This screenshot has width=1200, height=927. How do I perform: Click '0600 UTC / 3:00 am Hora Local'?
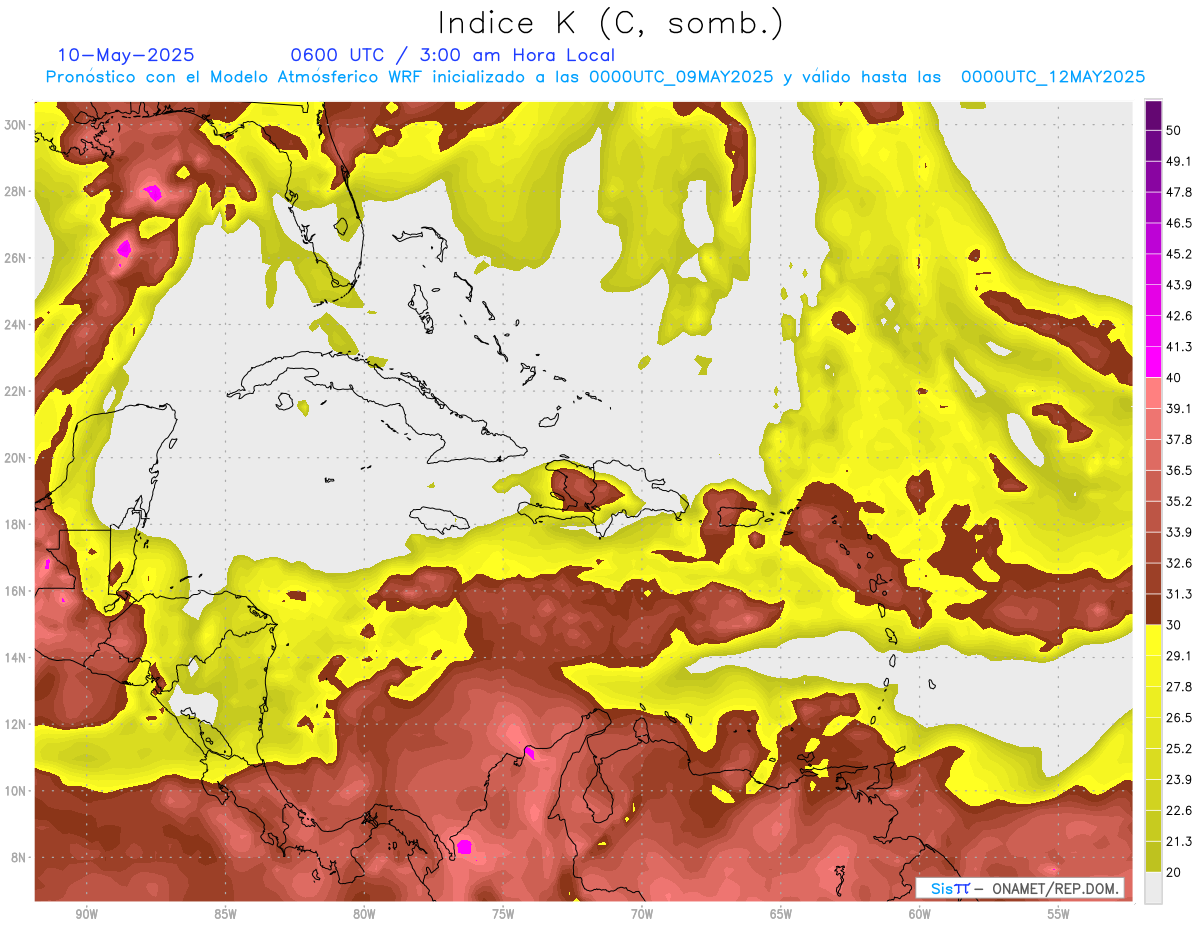pyautogui.click(x=452, y=55)
